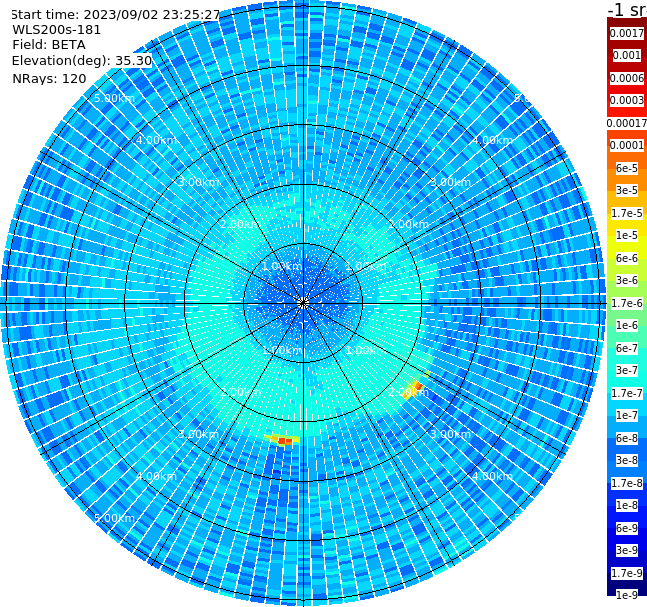Screen dimensions: 647x607
Task: Select the 'WLS200s-181' instrument label
Action: [57, 30]
